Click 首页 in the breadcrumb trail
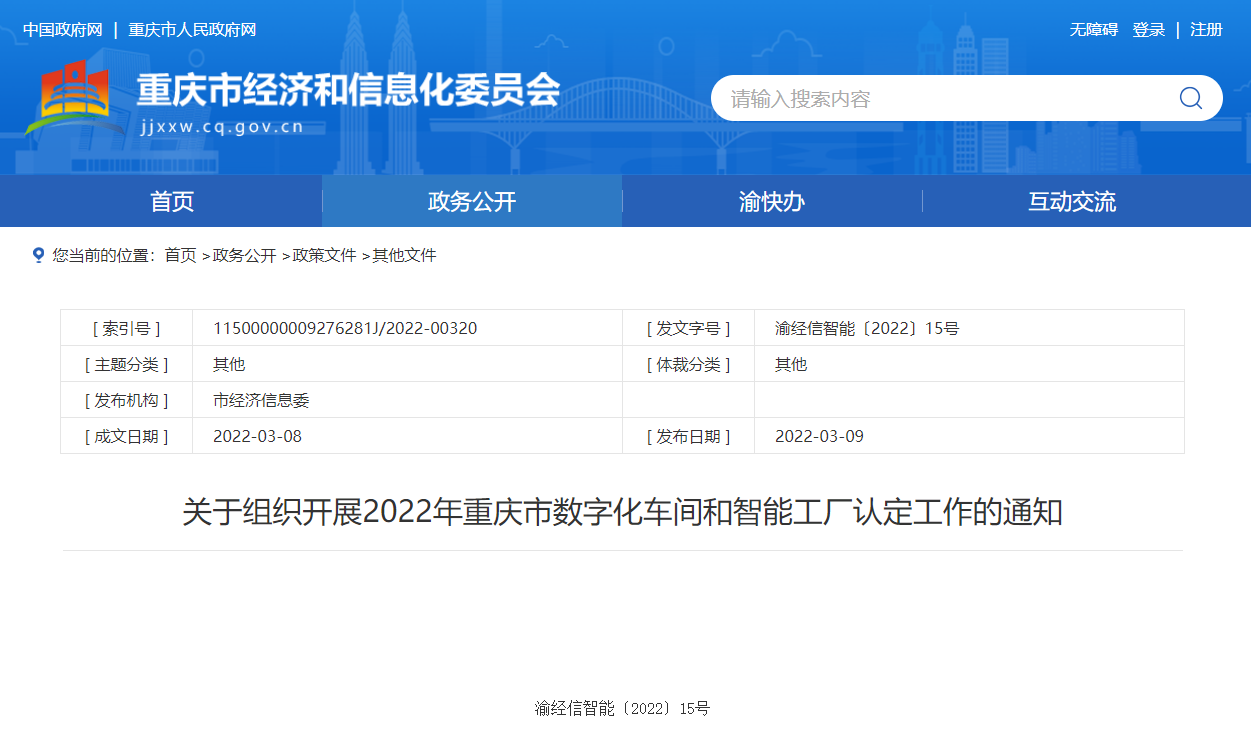Screen dimensions: 1251x733 tap(180, 255)
